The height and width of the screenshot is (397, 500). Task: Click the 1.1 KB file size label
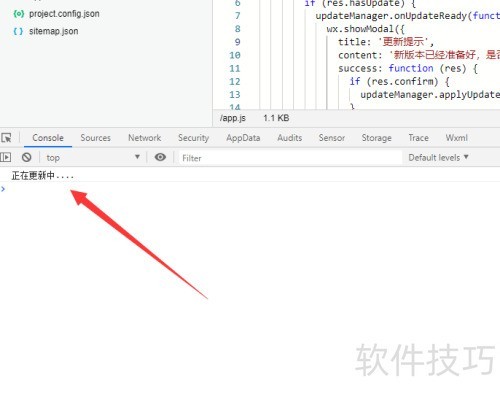pos(276,118)
